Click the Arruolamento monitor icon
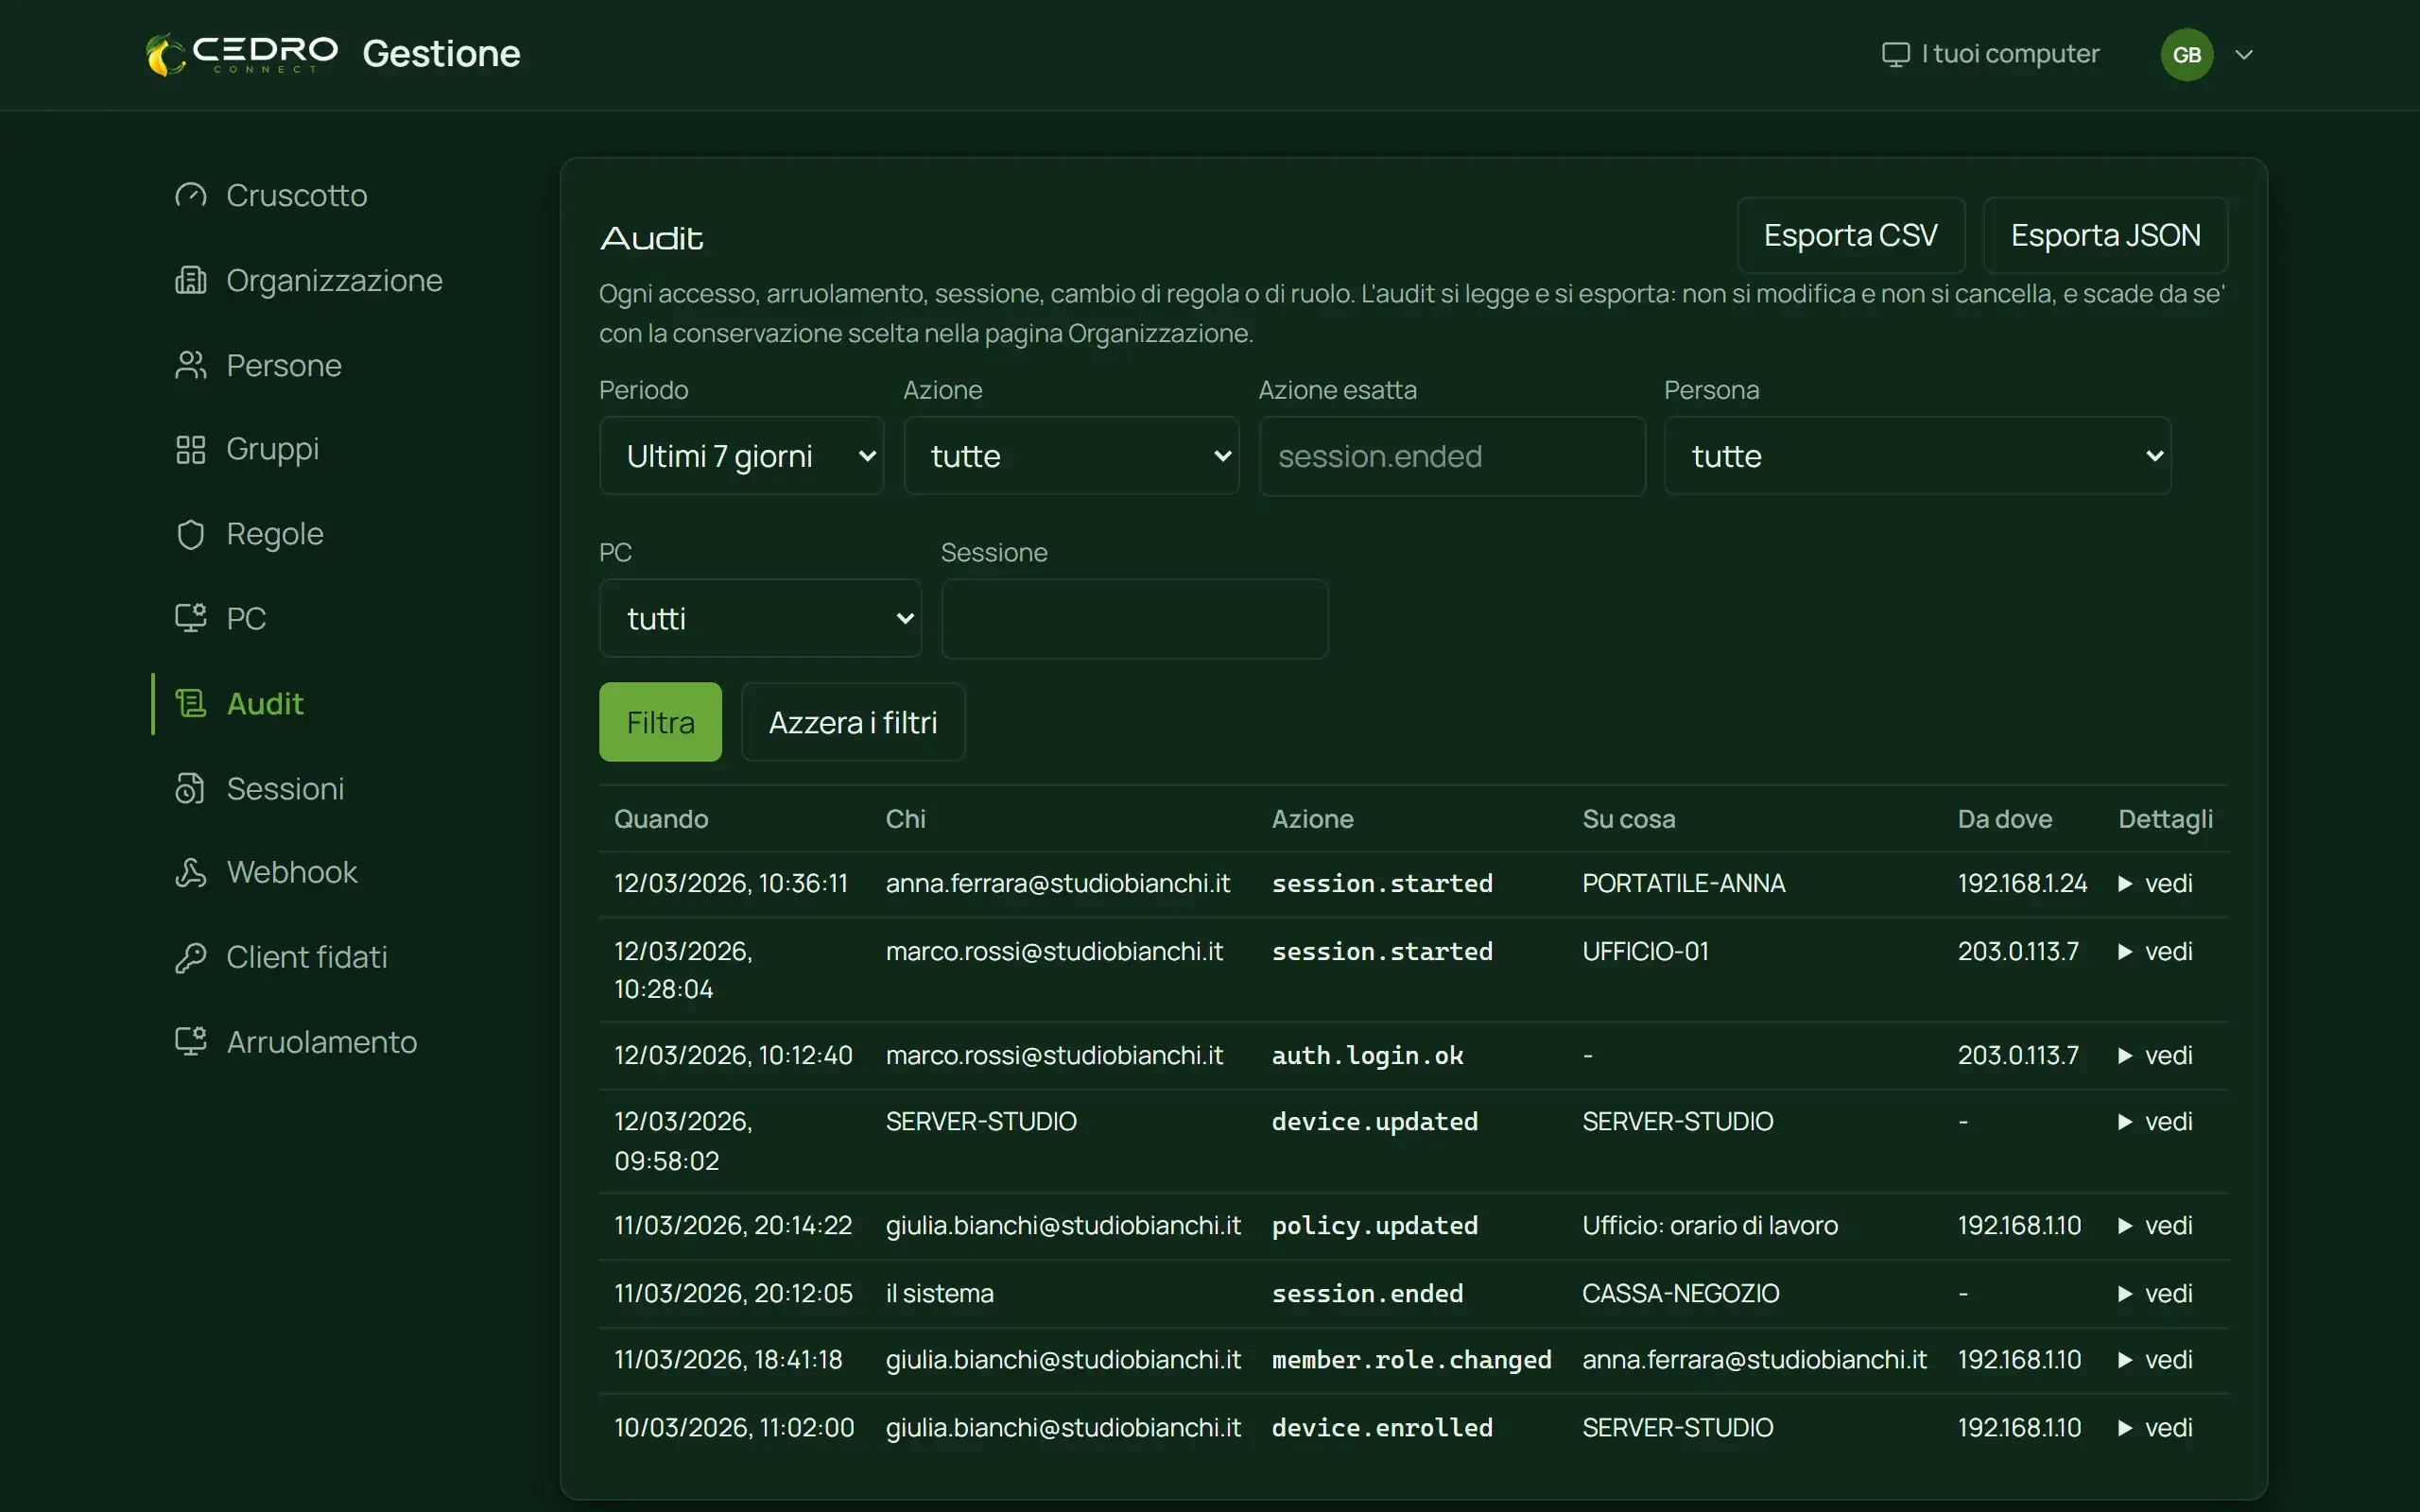Image resolution: width=2420 pixels, height=1512 pixels. click(x=190, y=1041)
